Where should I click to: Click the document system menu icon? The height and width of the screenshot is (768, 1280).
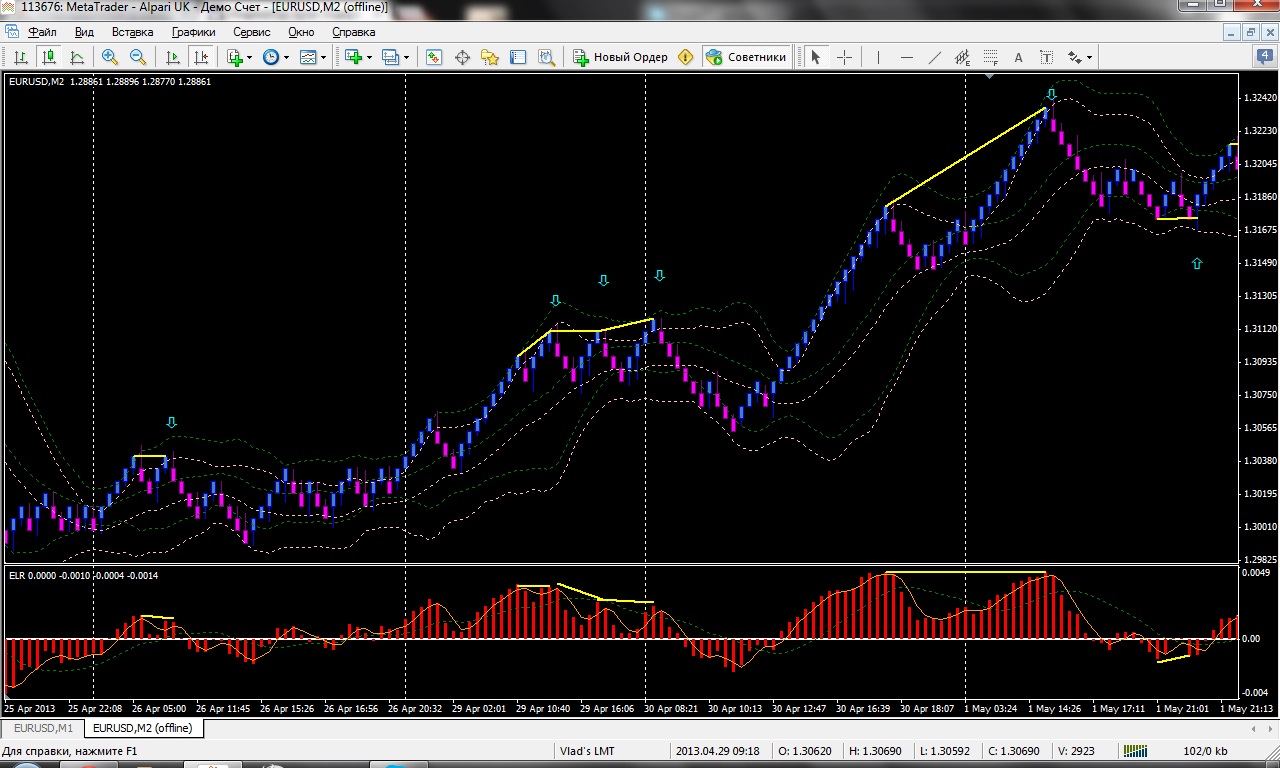(11, 32)
